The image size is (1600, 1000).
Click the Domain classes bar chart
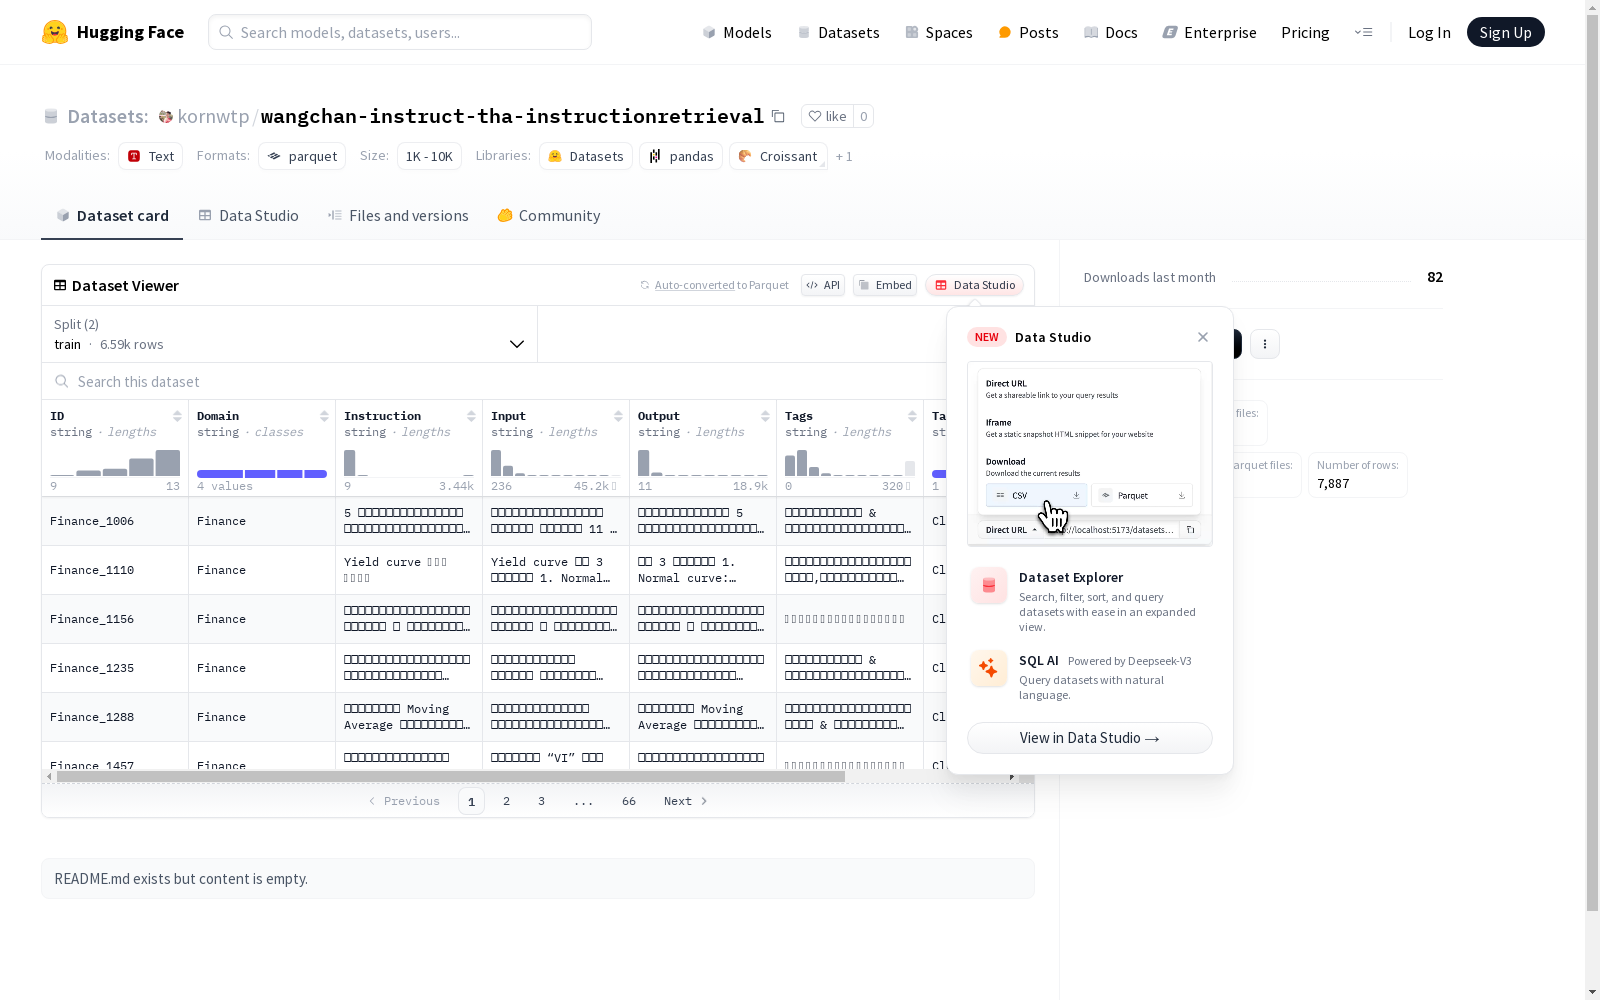[x=262, y=473]
